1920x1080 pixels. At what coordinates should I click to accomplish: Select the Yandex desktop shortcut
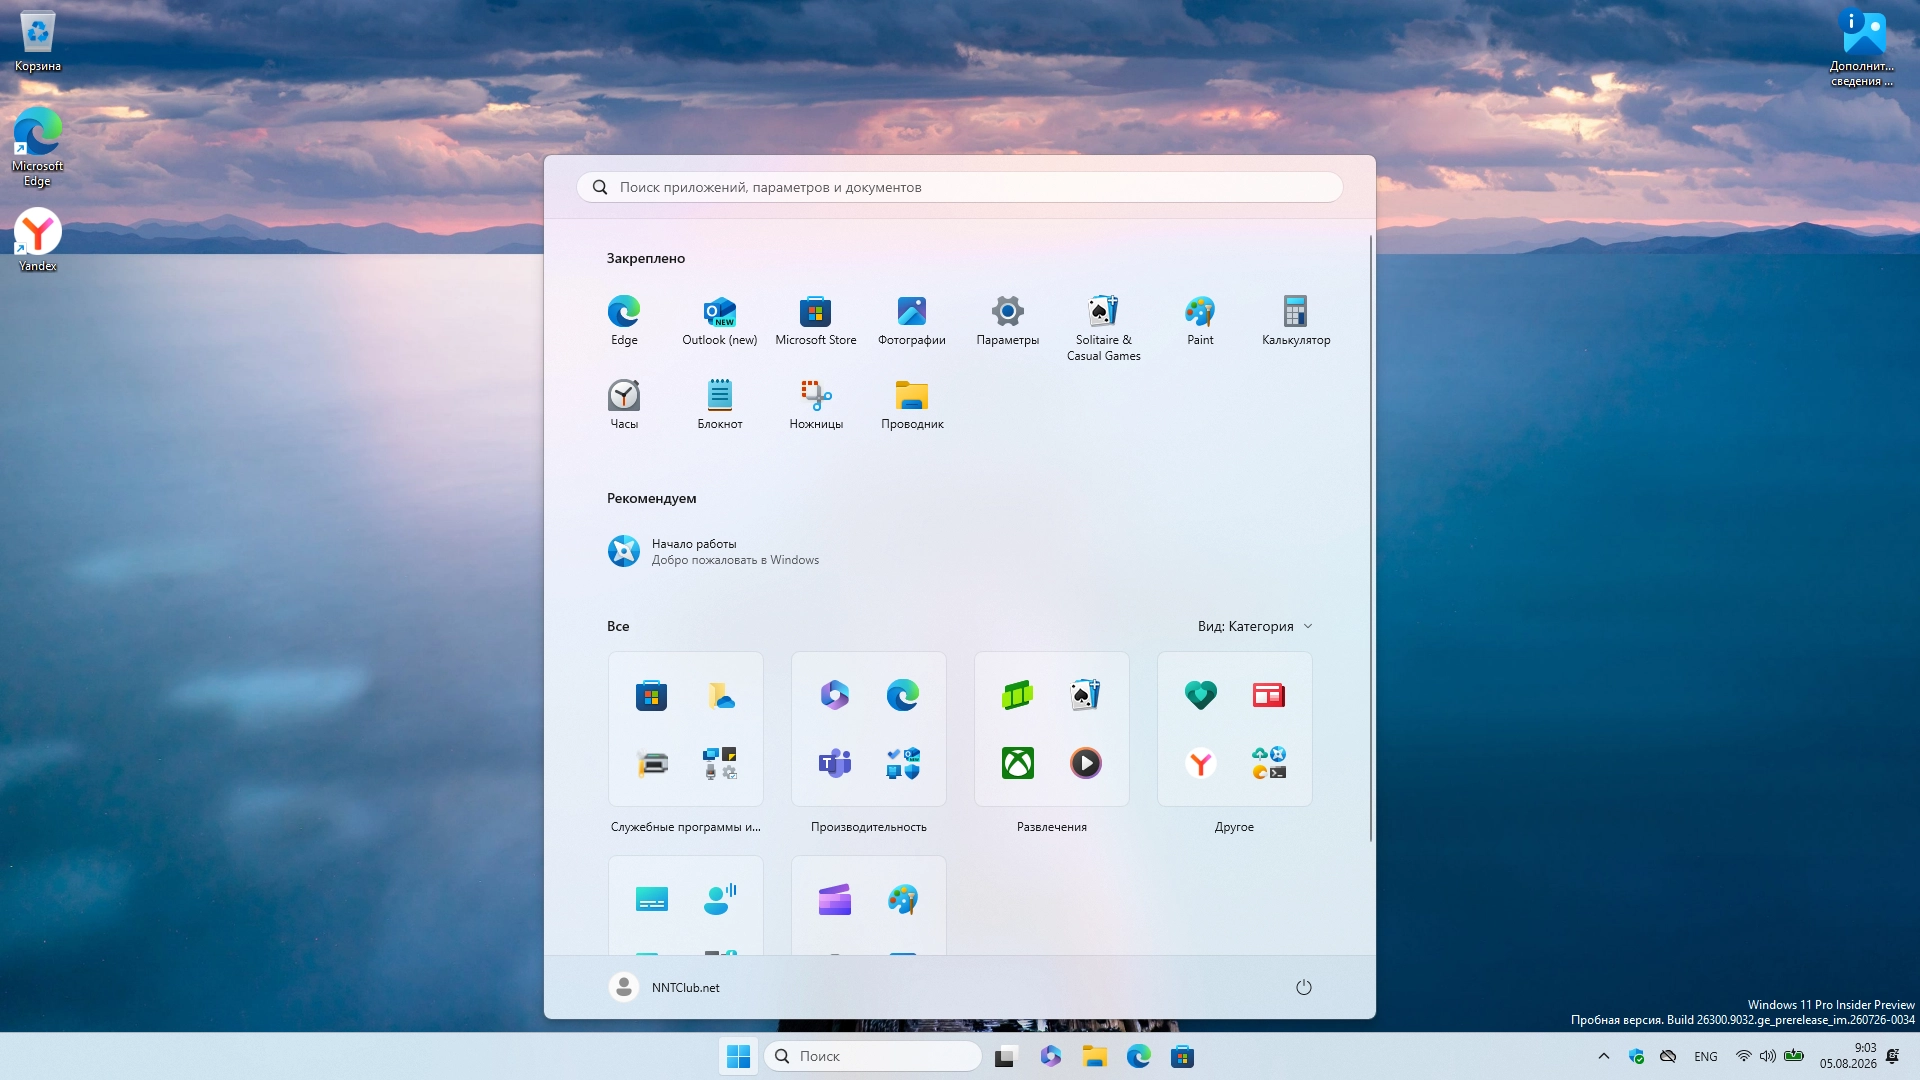pos(38,240)
